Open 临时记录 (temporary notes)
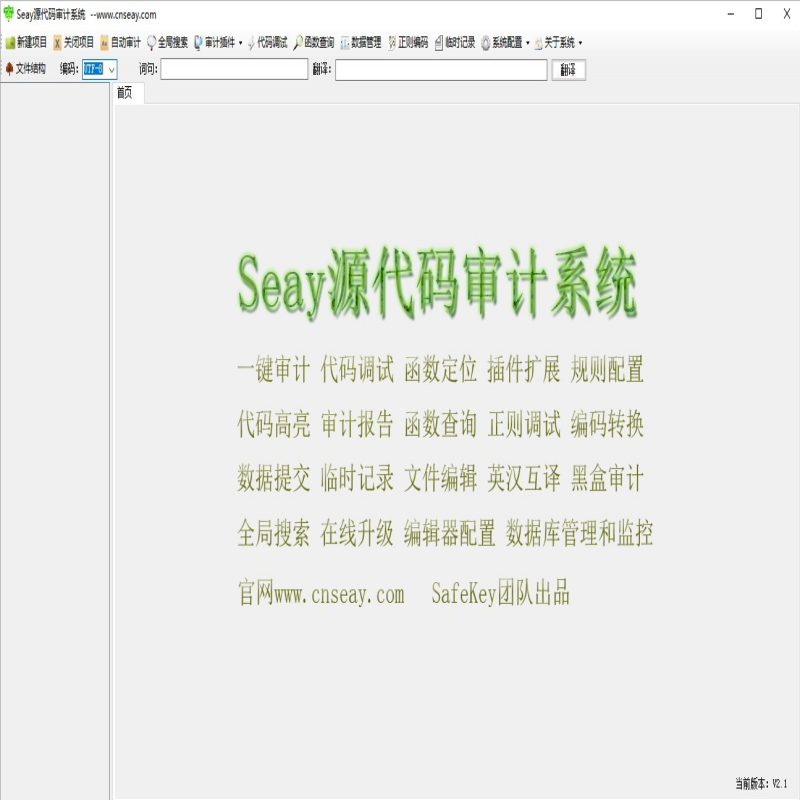The image size is (800, 800). 455,42
